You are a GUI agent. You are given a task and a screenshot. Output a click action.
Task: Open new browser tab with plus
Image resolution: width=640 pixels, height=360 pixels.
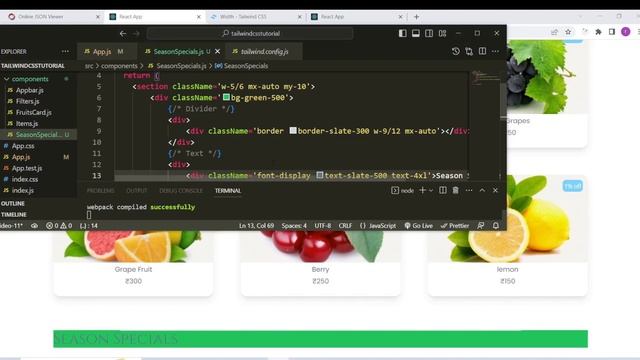pos(416,17)
